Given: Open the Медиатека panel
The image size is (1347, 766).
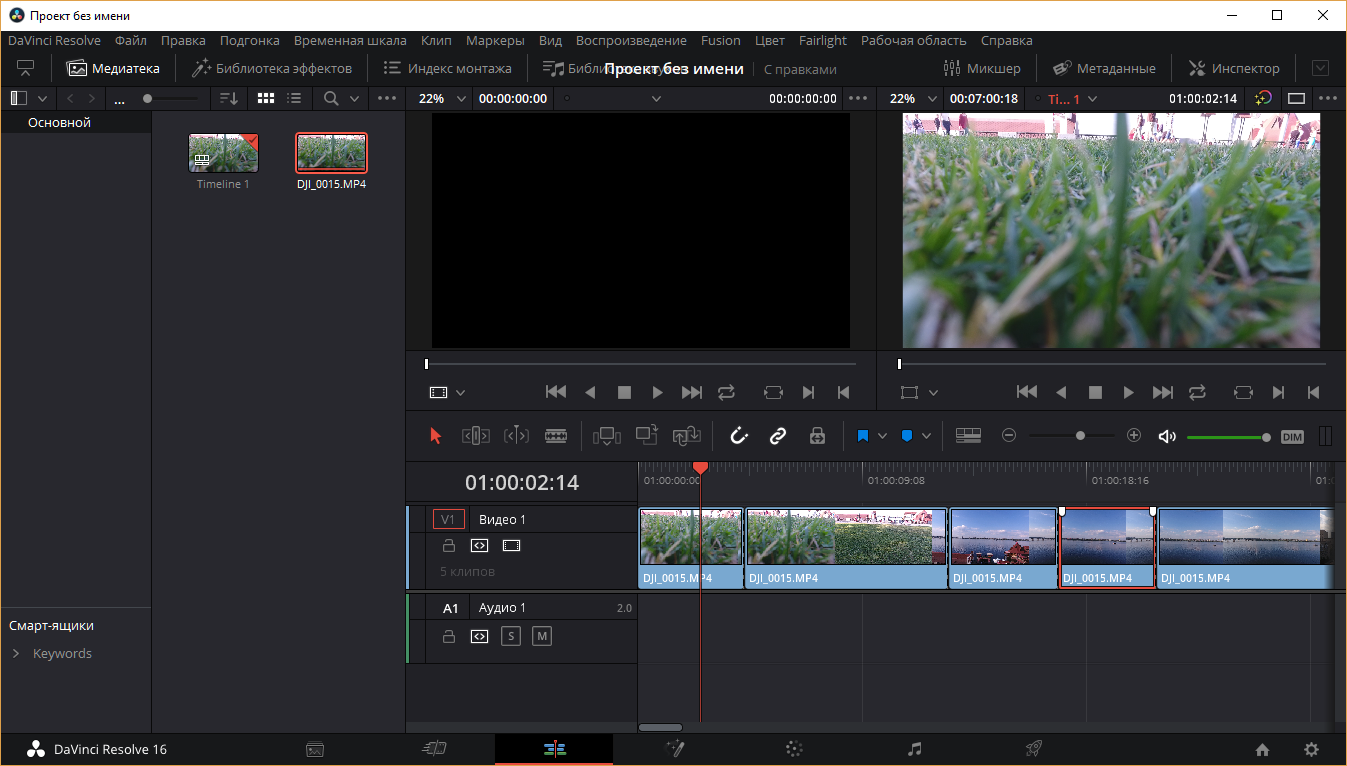Looking at the screenshot, I should [x=114, y=68].
